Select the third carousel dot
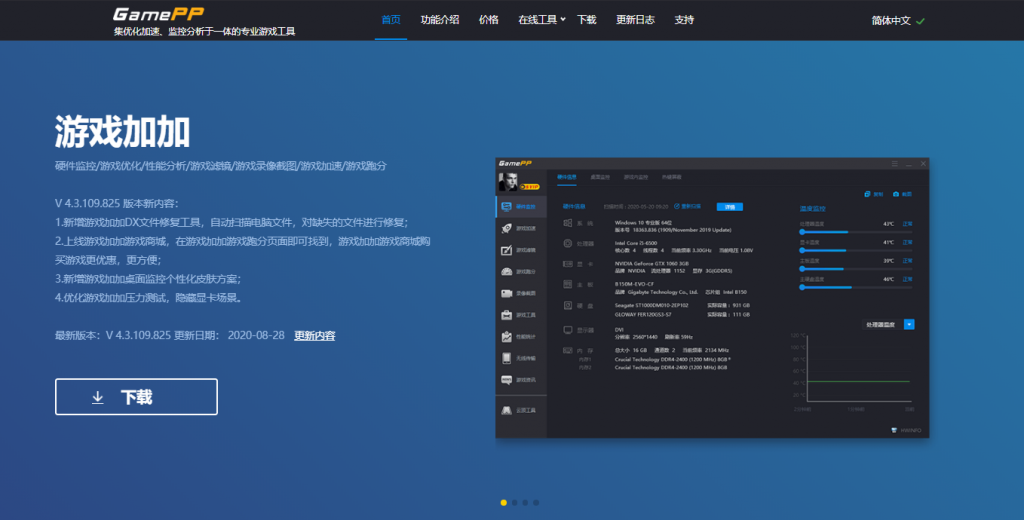The height and width of the screenshot is (520, 1024). (x=525, y=502)
